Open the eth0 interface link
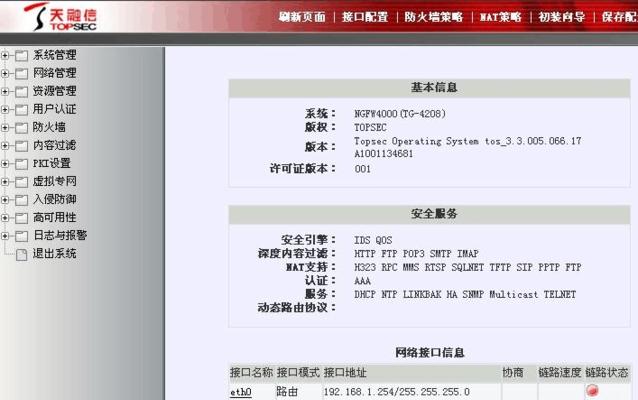 coord(240,392)
